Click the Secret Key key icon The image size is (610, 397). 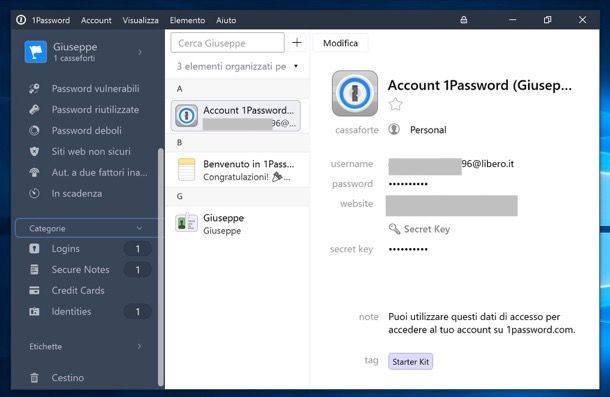click(x=394, y=229)
